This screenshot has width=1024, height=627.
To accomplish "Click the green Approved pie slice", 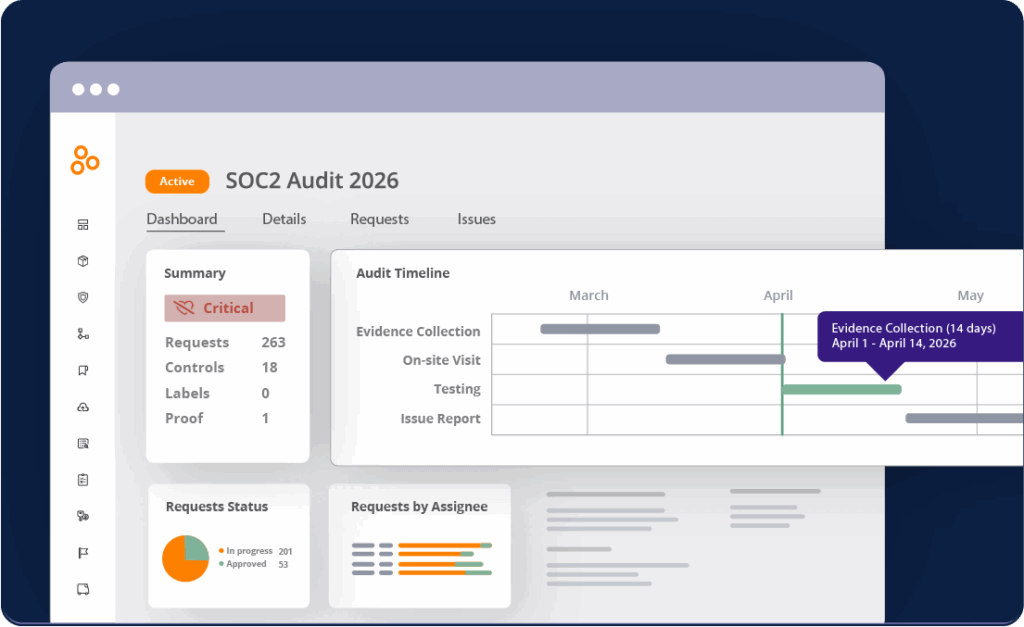I will pos(196,548).
